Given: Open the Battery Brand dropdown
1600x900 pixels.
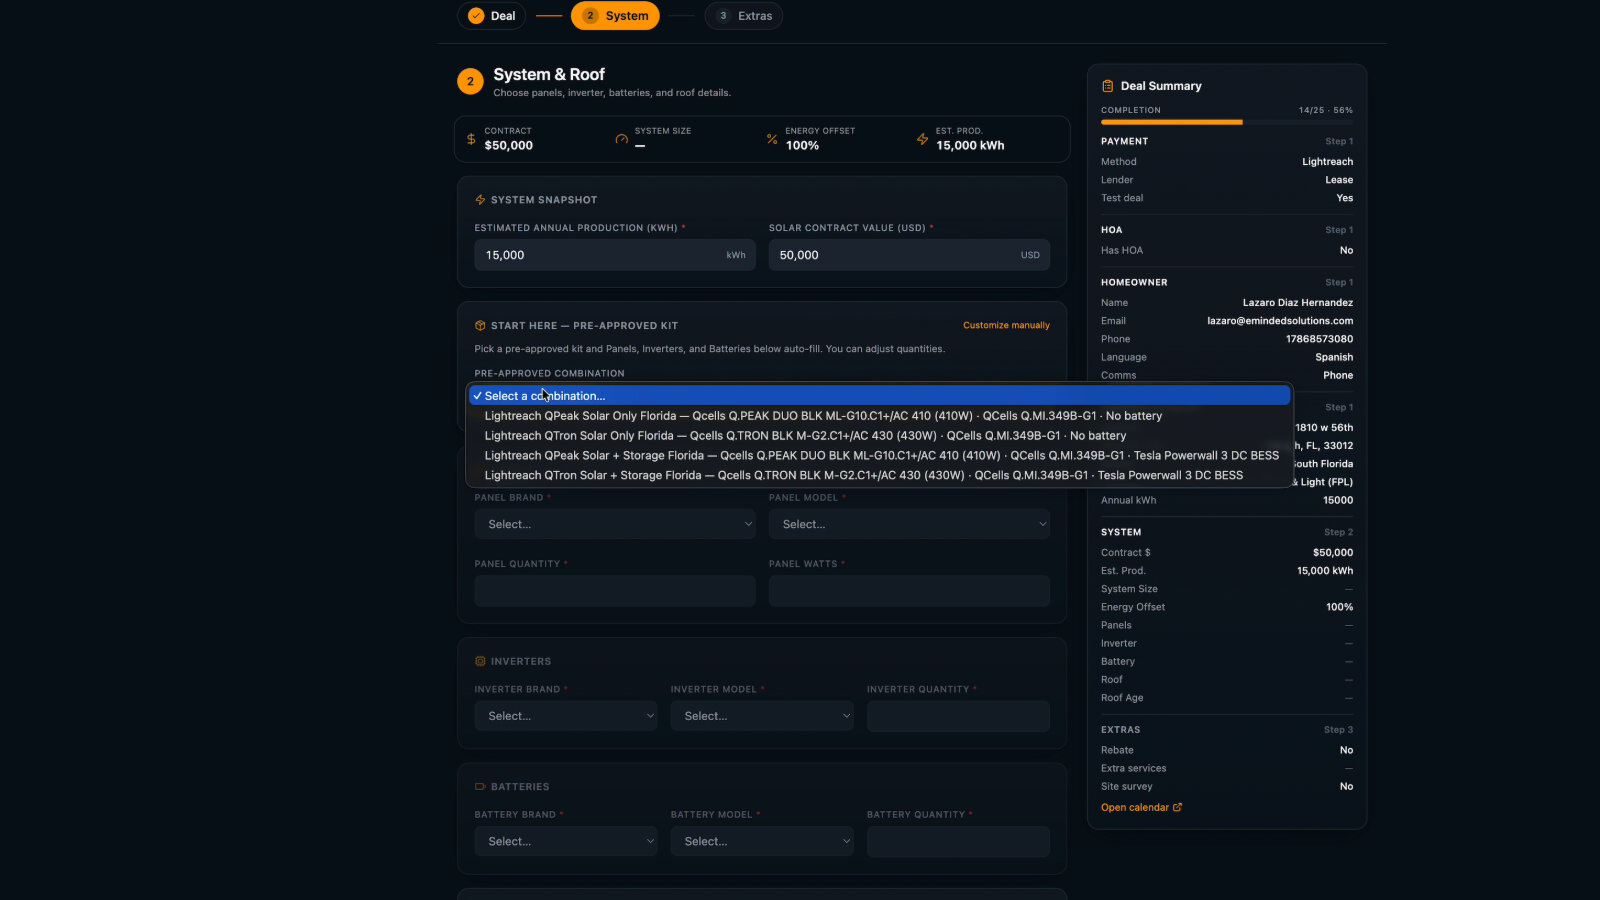Looking at the screenshot, I should coord(566,841).
